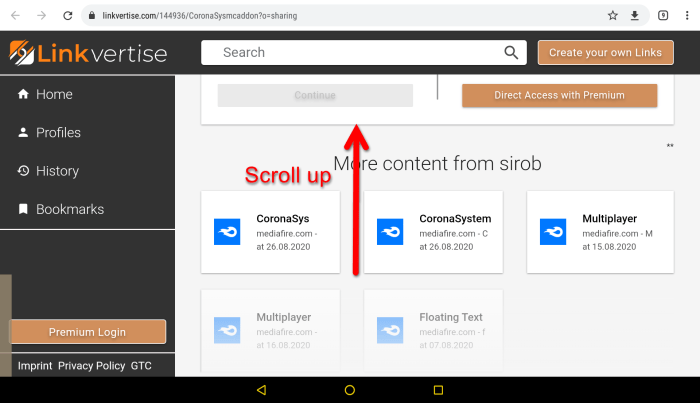This screenshot has width=700, height=403.
Task: Click the heading 'More content from sirob'
Action: pos(438,163)
